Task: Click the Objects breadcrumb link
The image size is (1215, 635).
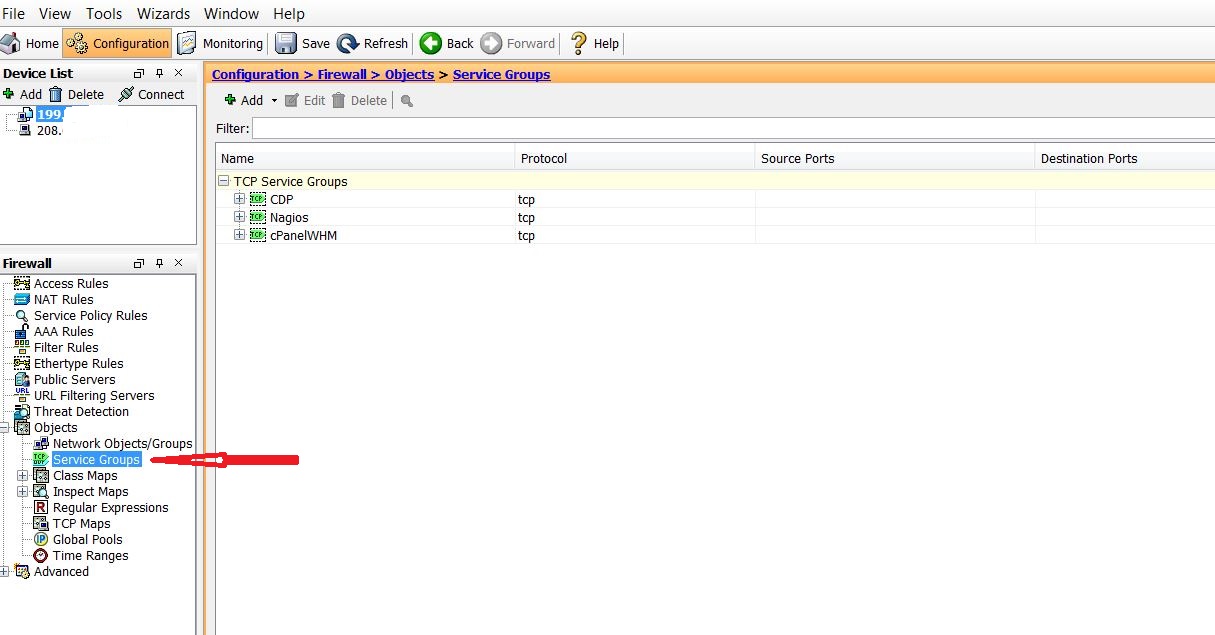Action: click(409, 74)
